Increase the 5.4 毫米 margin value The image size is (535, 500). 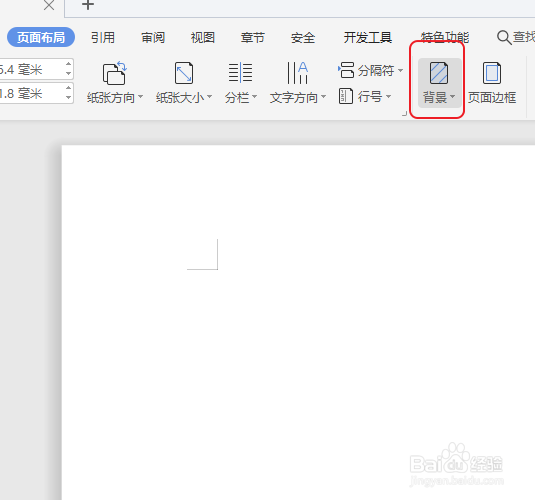tap(69, 64)
